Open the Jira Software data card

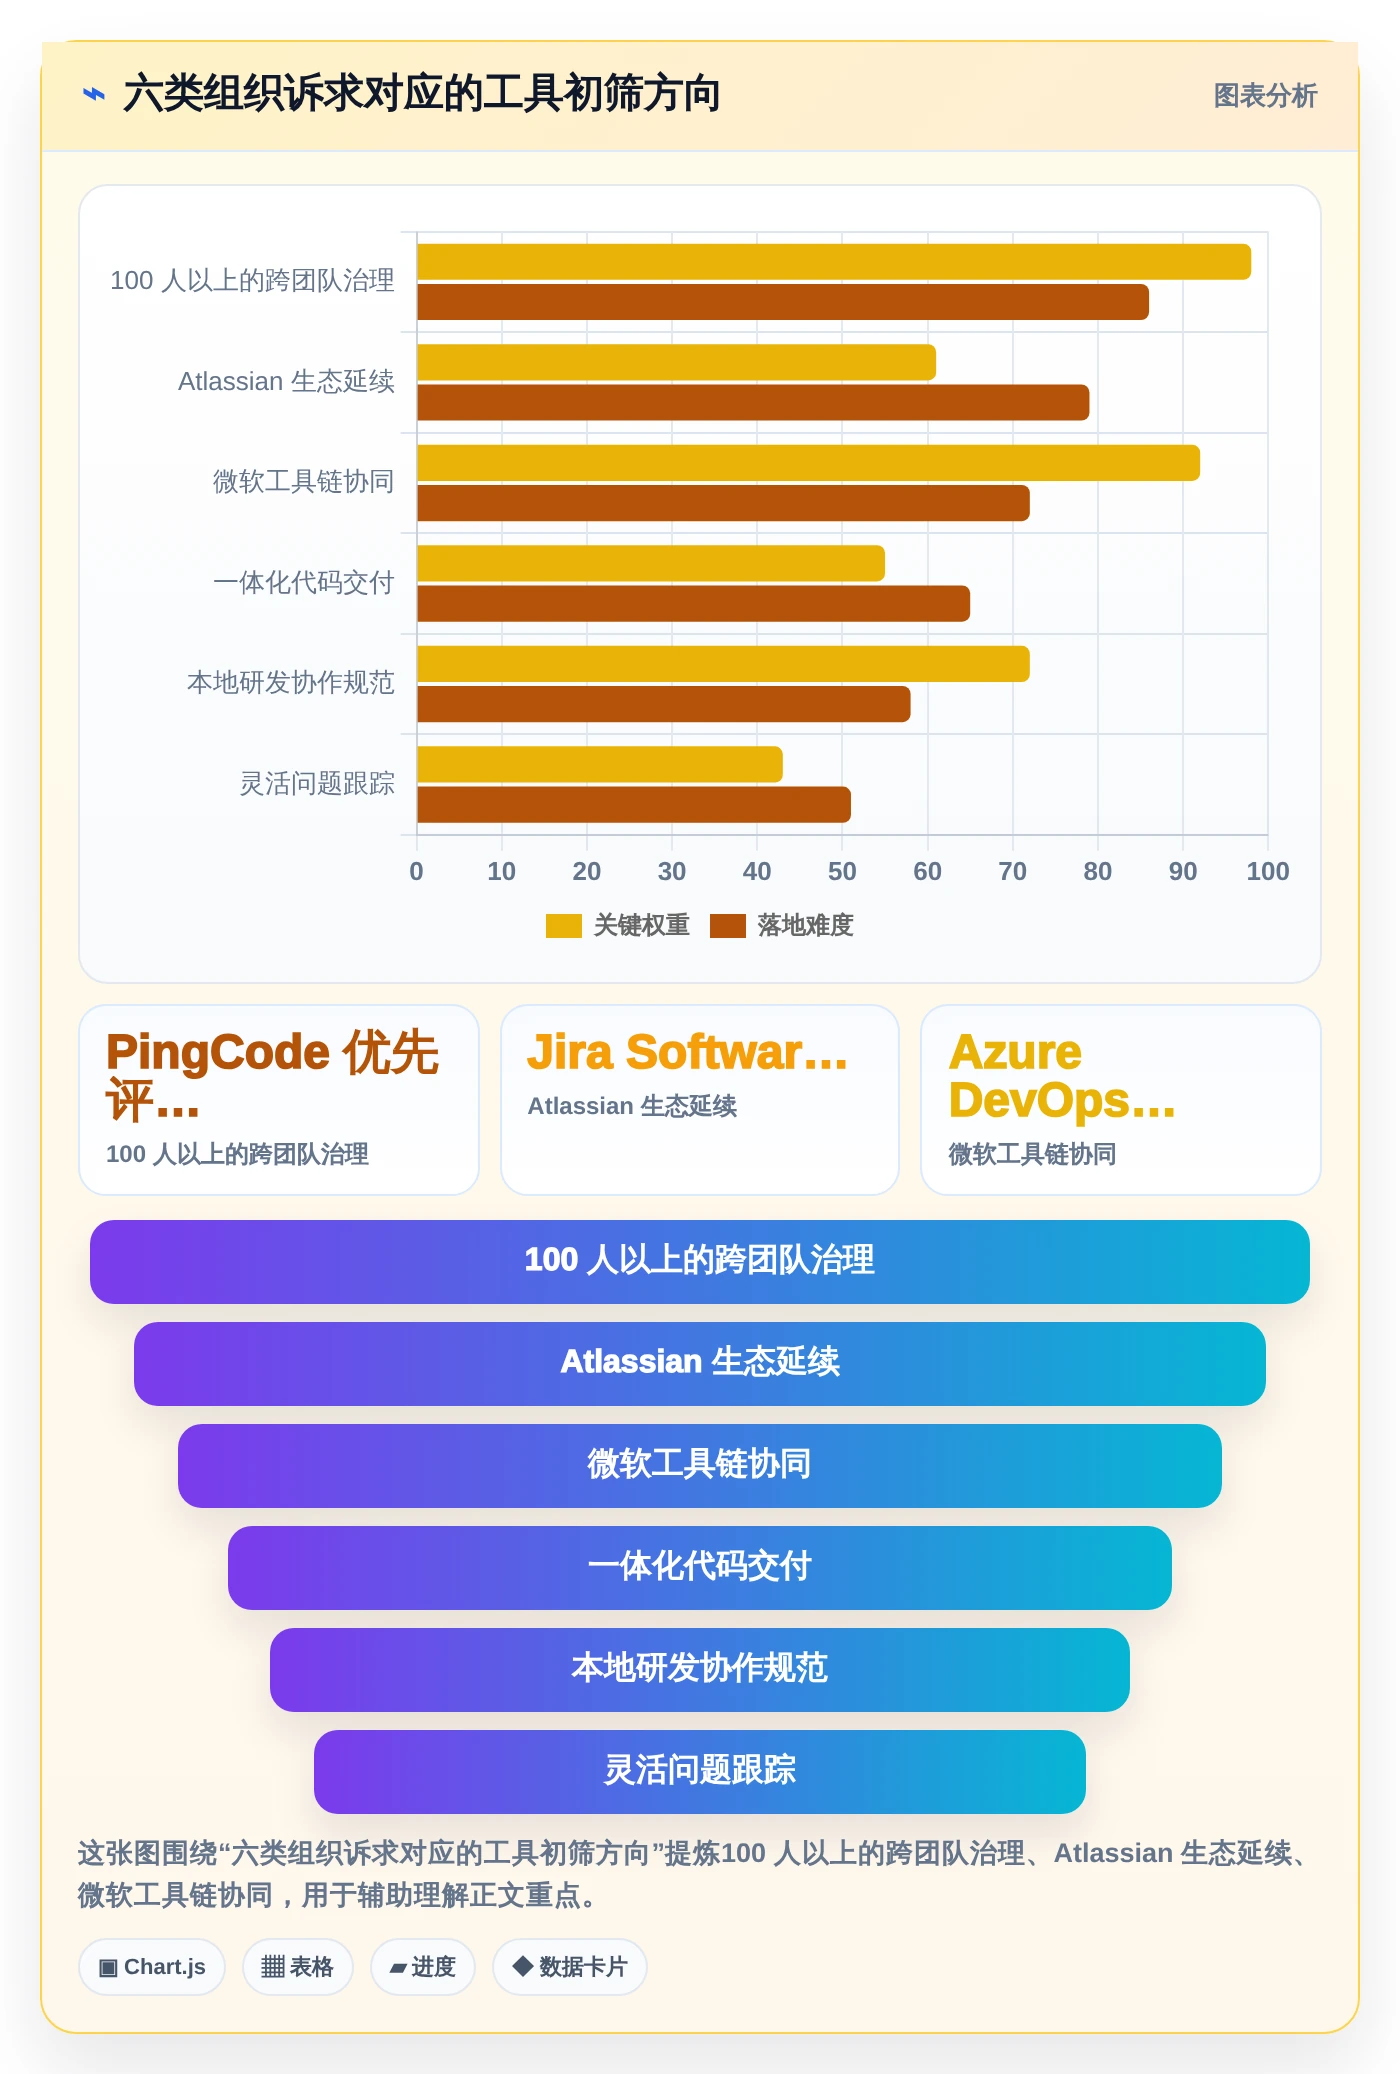[x=700, y=1099]
